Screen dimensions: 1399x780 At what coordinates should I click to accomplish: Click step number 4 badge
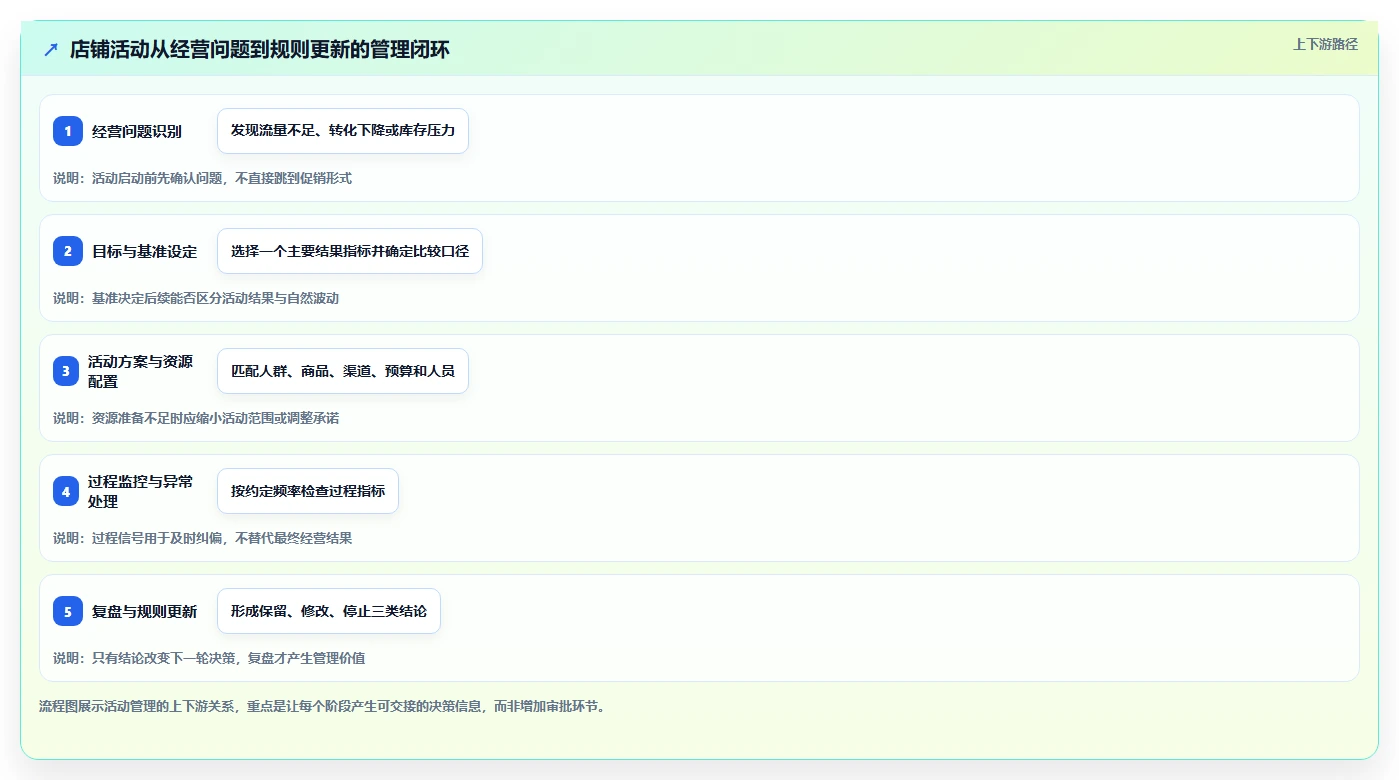(68, 491)
